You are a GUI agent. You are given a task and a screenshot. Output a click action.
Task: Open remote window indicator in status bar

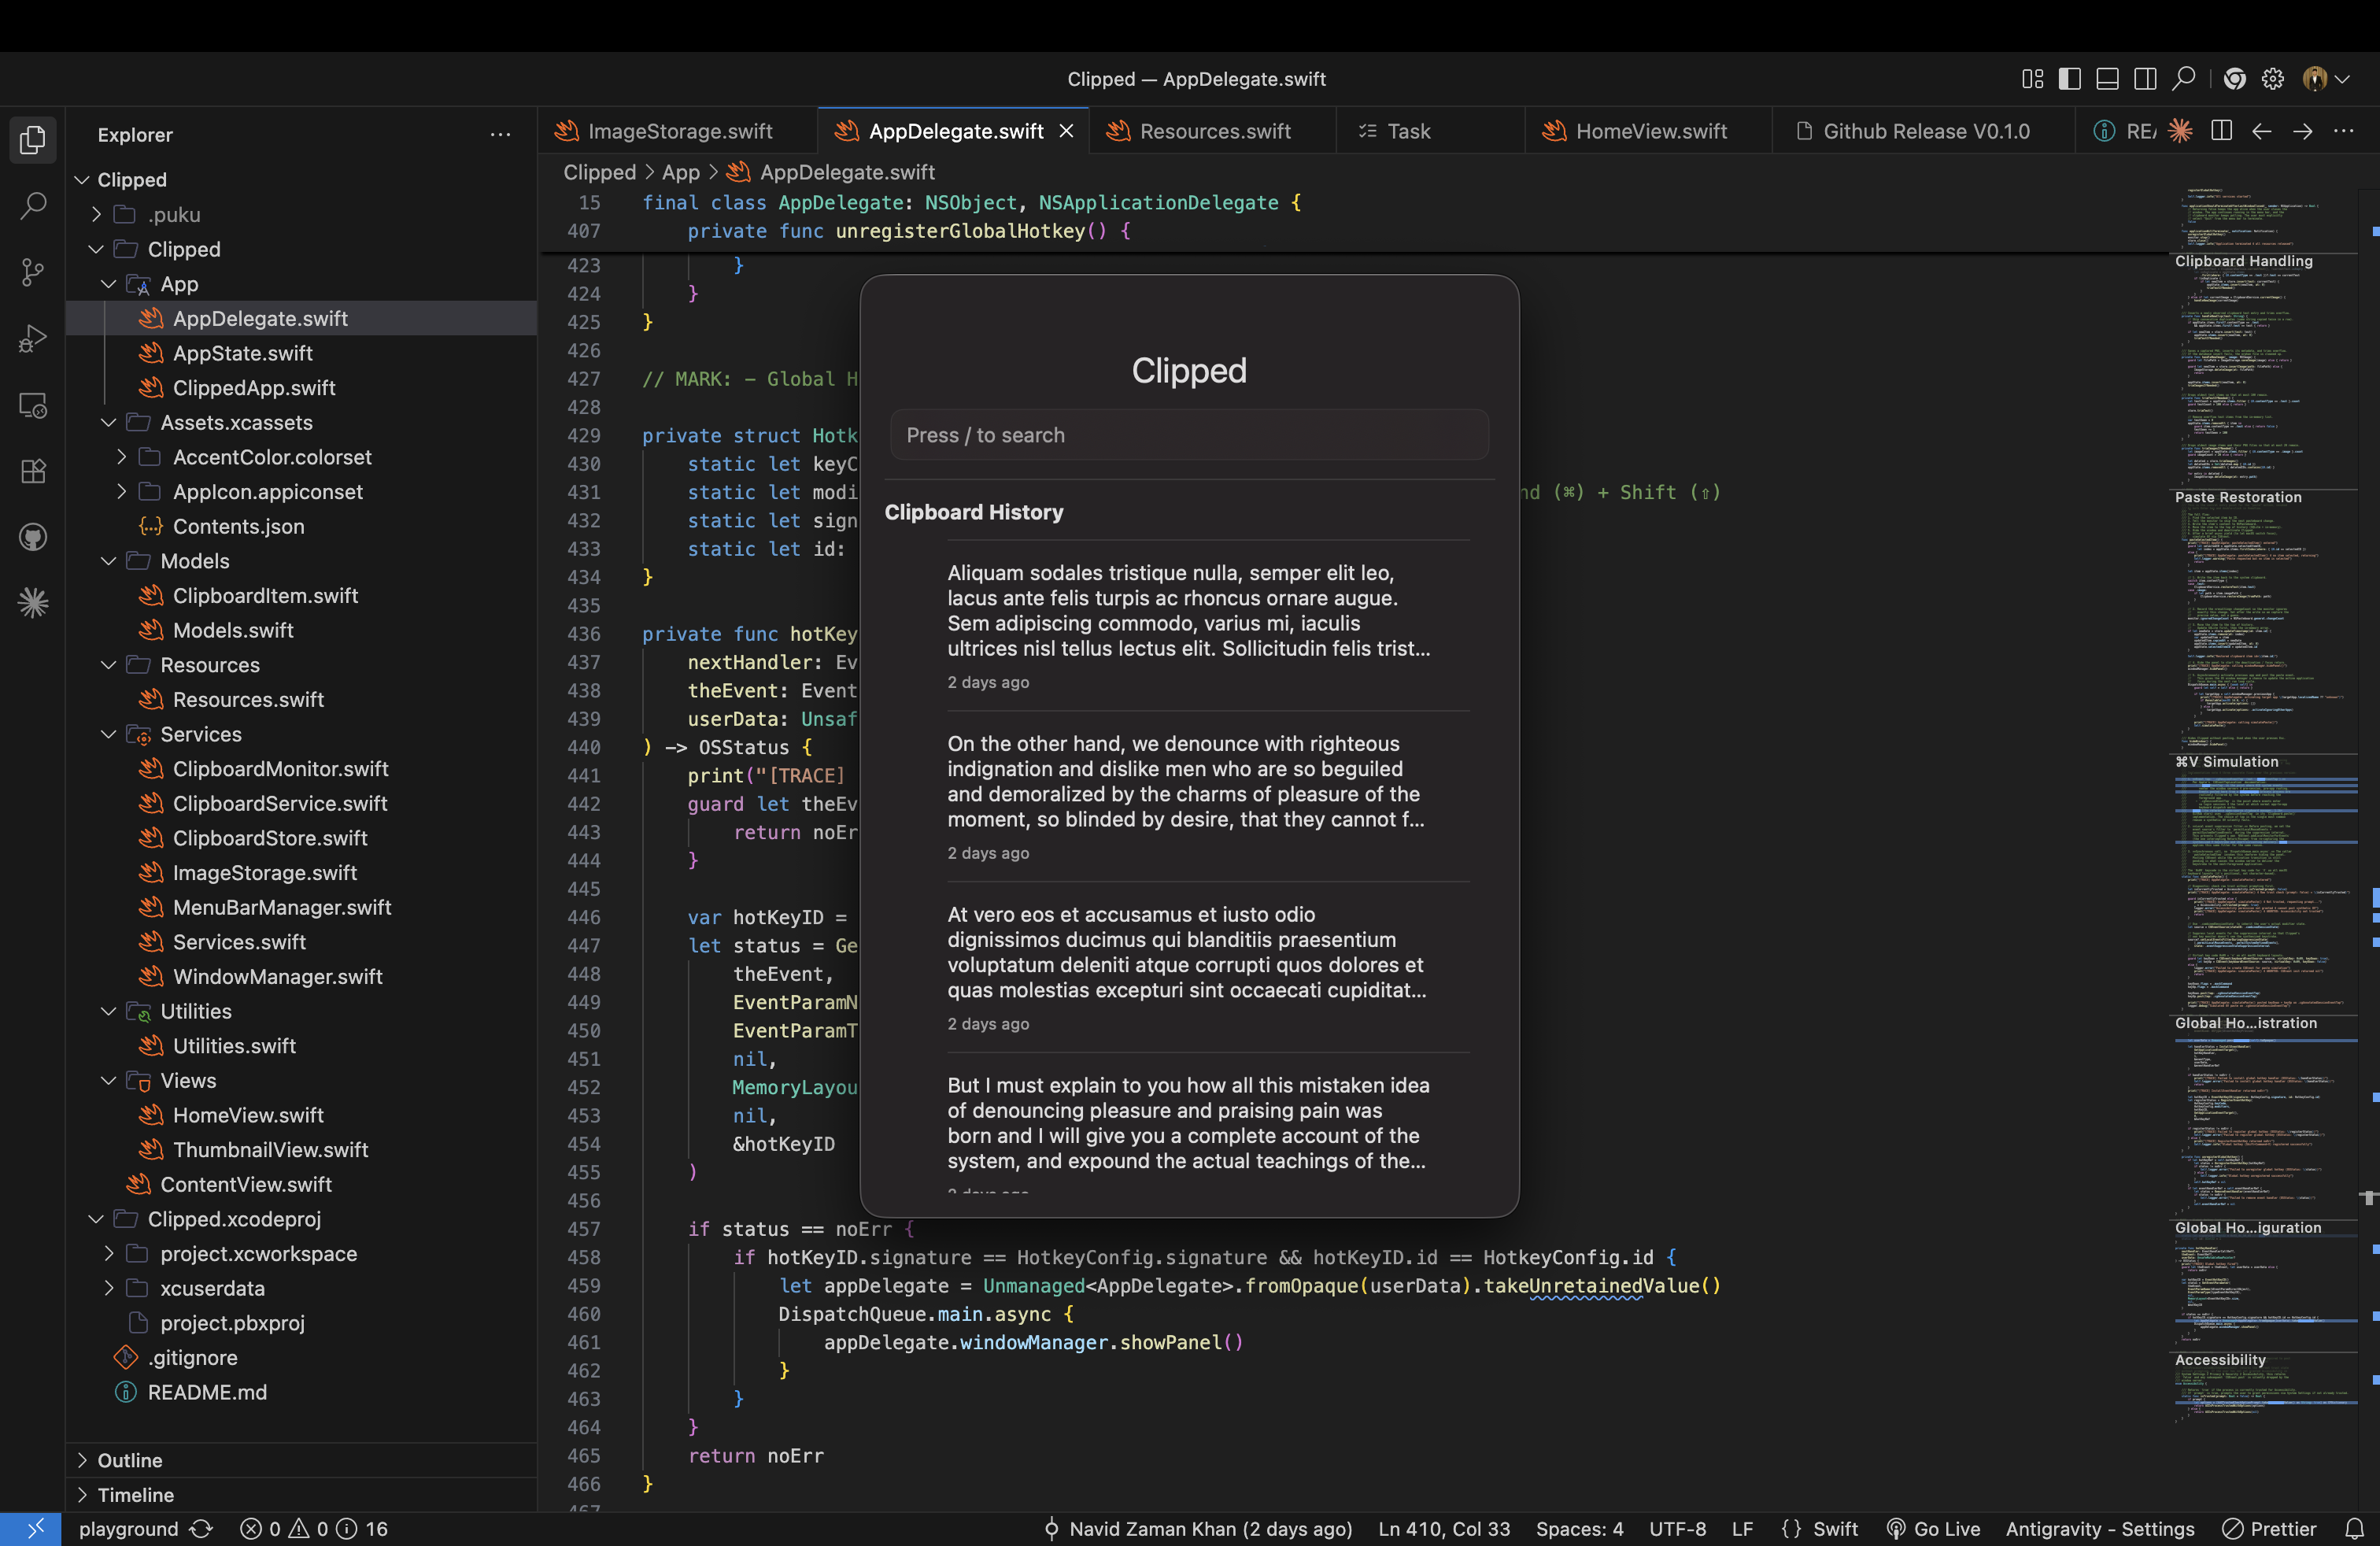pos(31,1529)
